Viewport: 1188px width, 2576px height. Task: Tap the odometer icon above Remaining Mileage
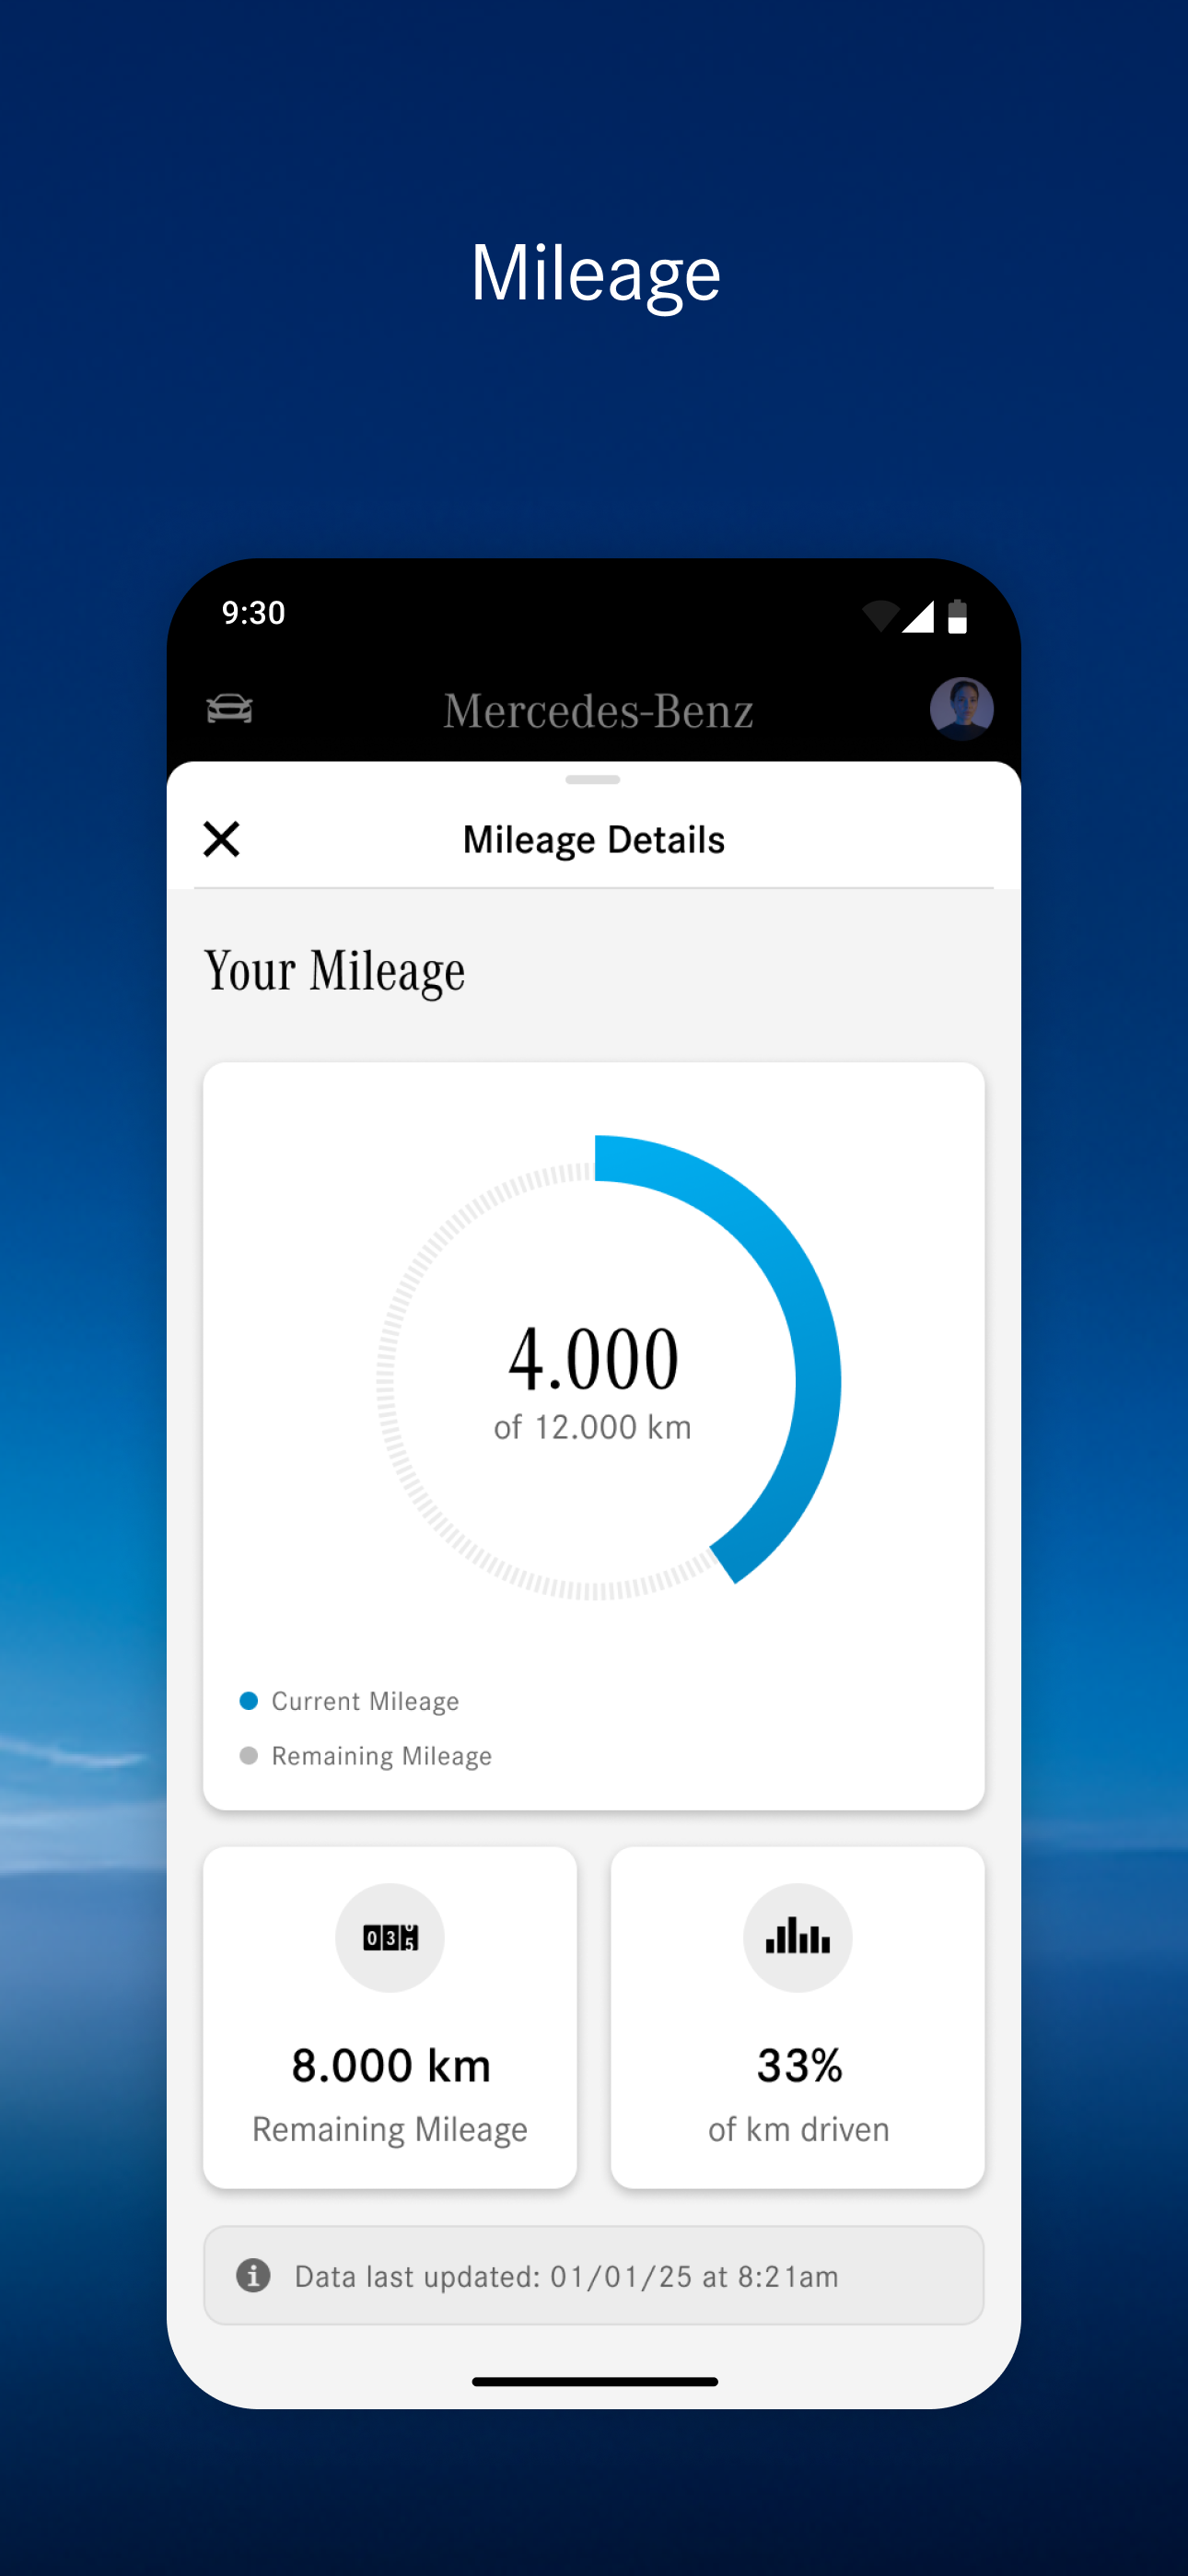pyautogui.click(x=390, y=1938)
